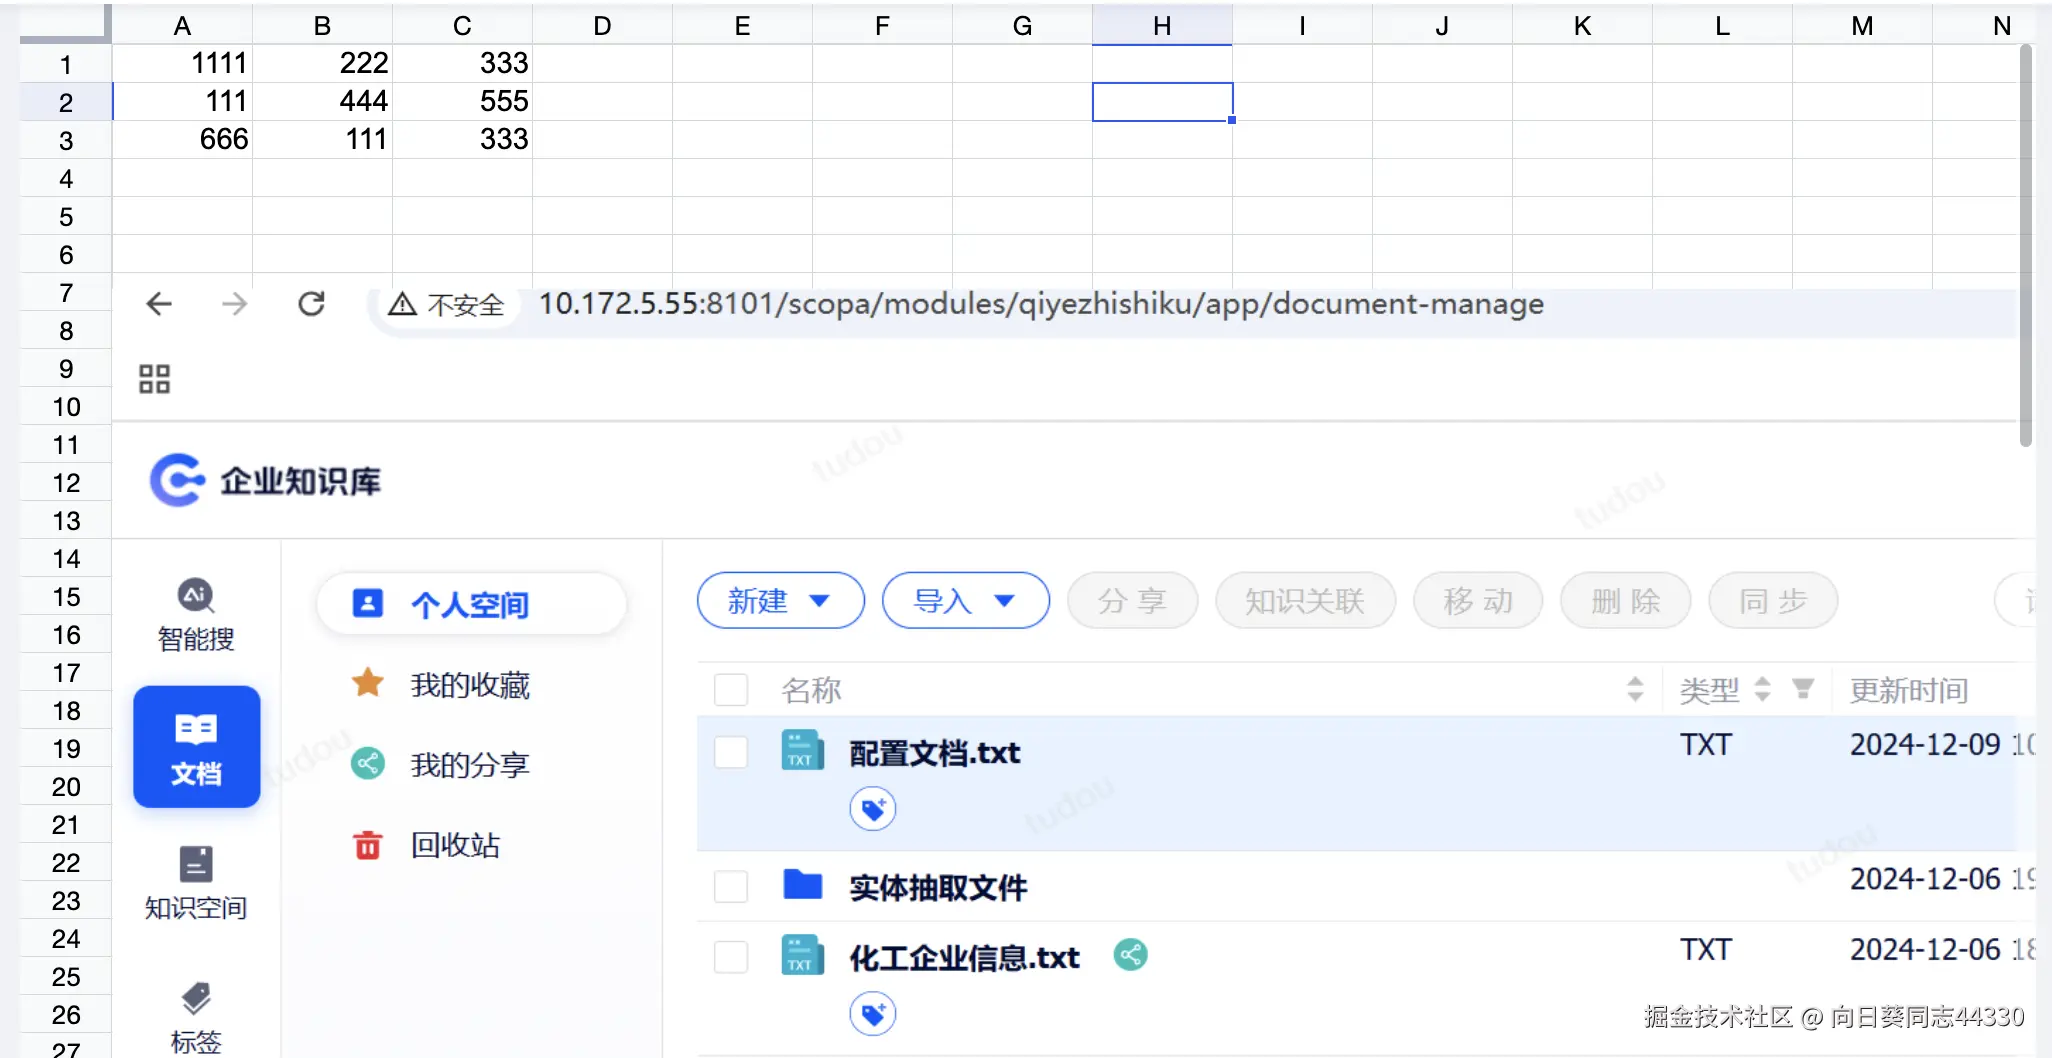Open 我的分享 in the navigation panel
Viewport: 2052px width, 1058px height.
(472, 765)
